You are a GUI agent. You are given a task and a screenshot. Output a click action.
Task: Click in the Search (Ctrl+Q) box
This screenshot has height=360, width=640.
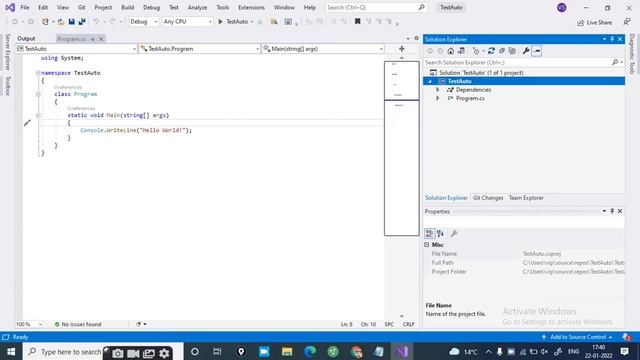tap(376, 7)
